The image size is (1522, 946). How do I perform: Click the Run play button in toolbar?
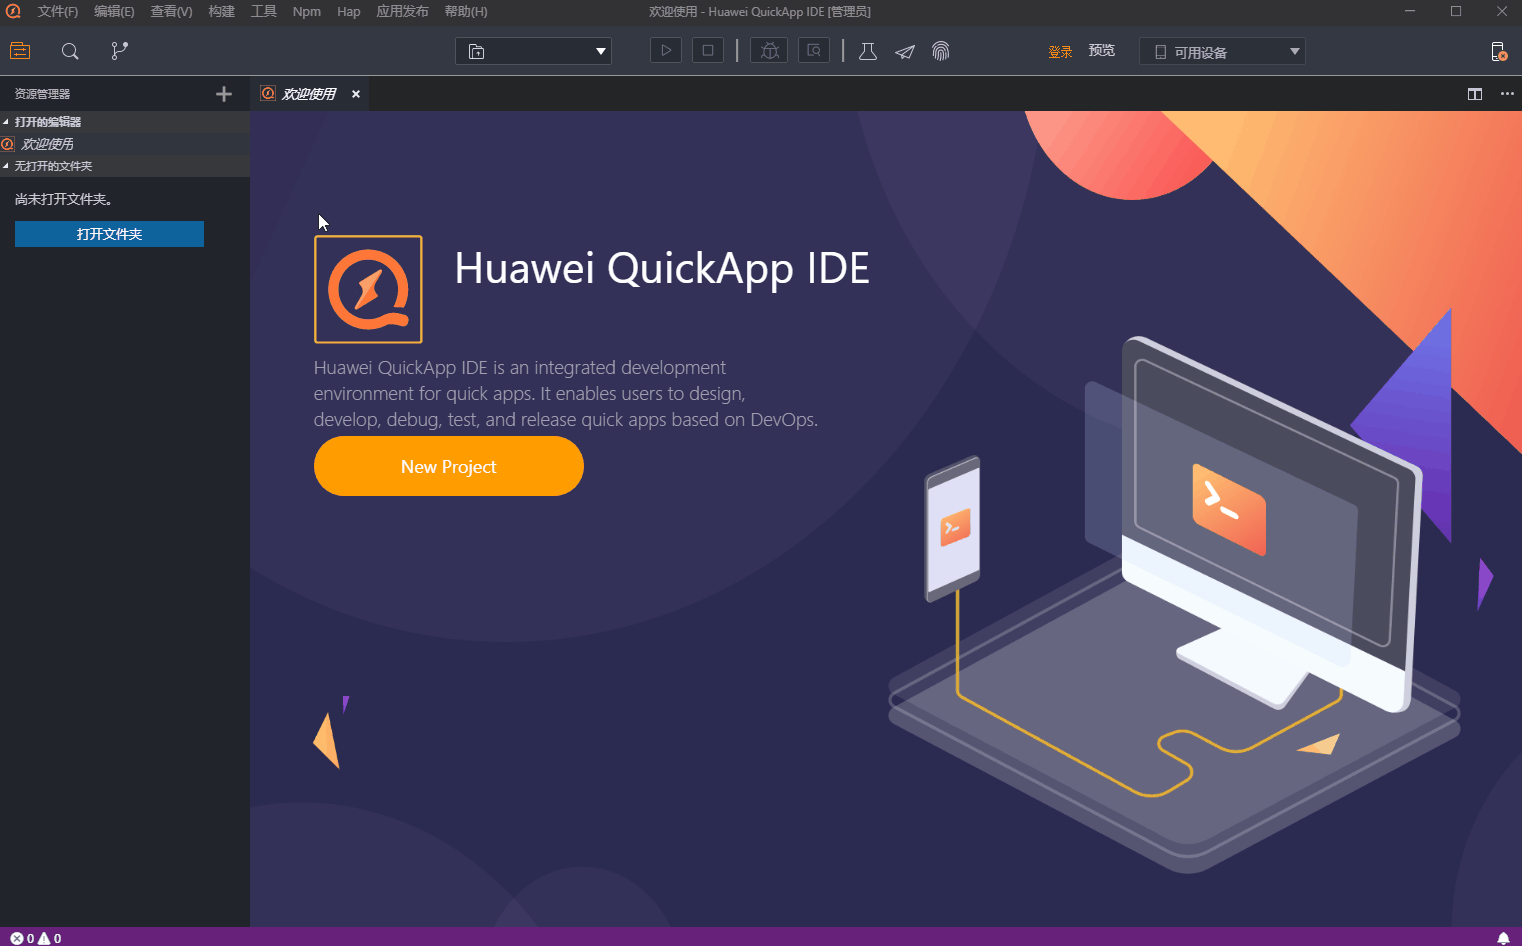[x=665, y=50]
